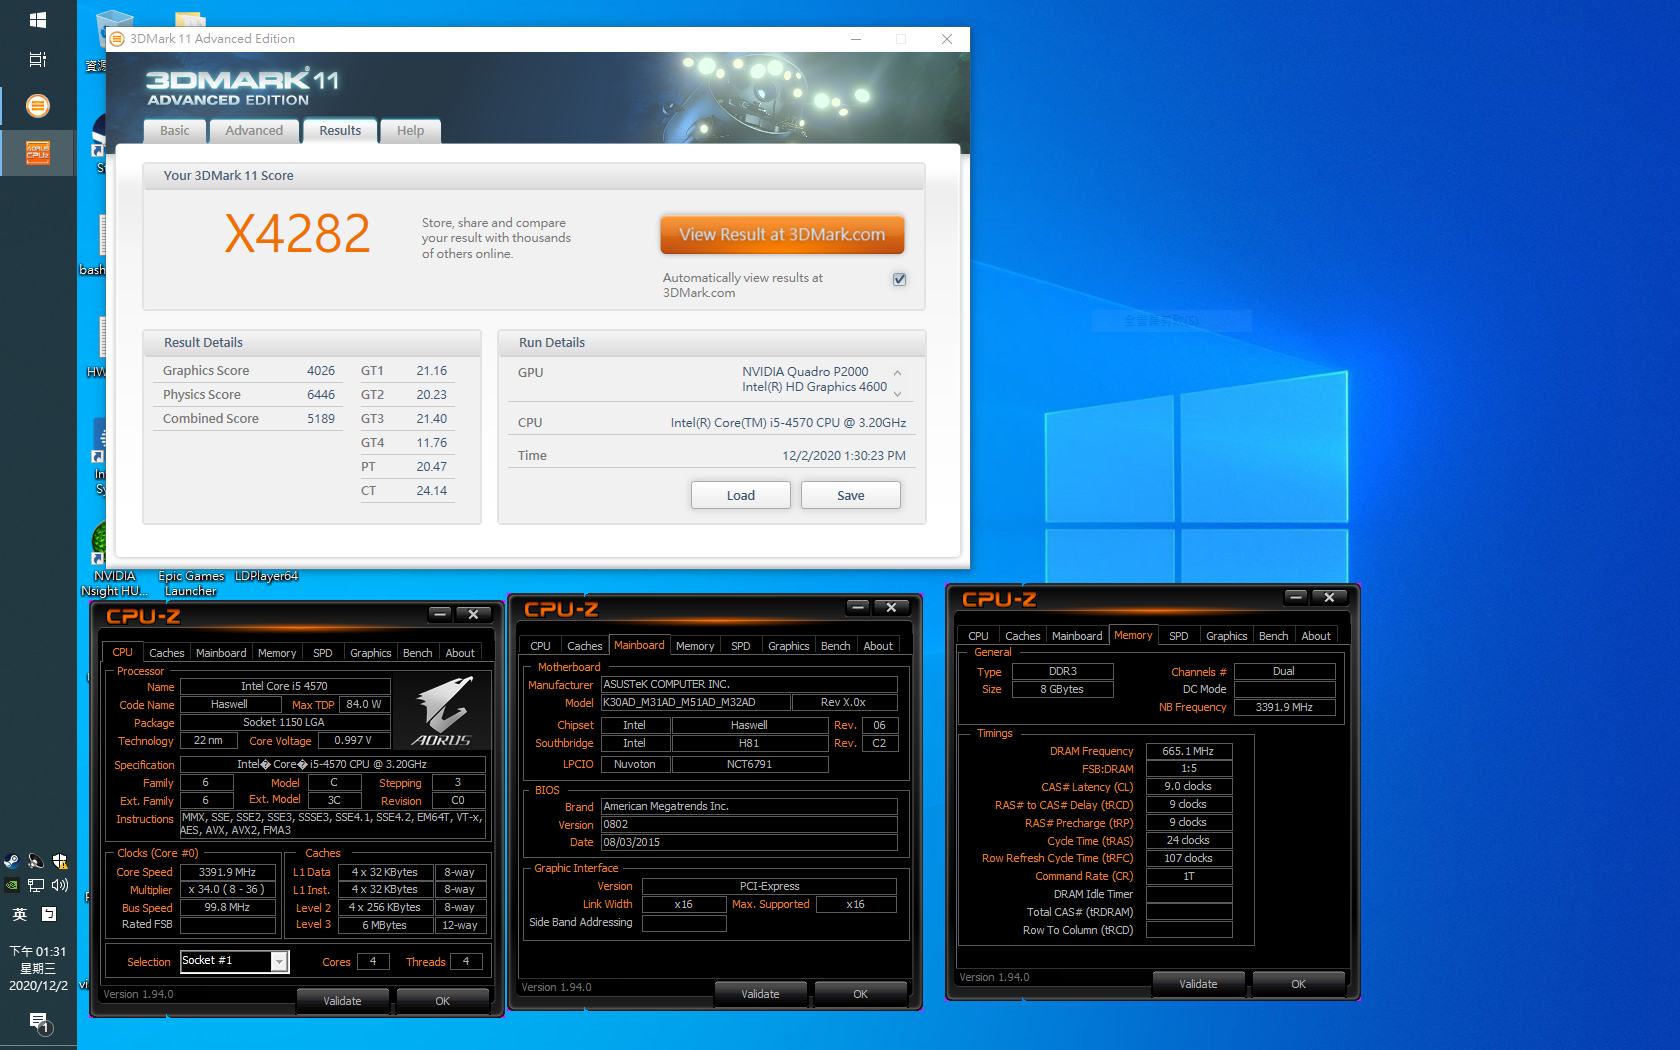The width and height of the screenshot is (1680, 1050).
Task: Click the DRAM Frequency field 665.1 MHz
Action: pos(1189,751)
